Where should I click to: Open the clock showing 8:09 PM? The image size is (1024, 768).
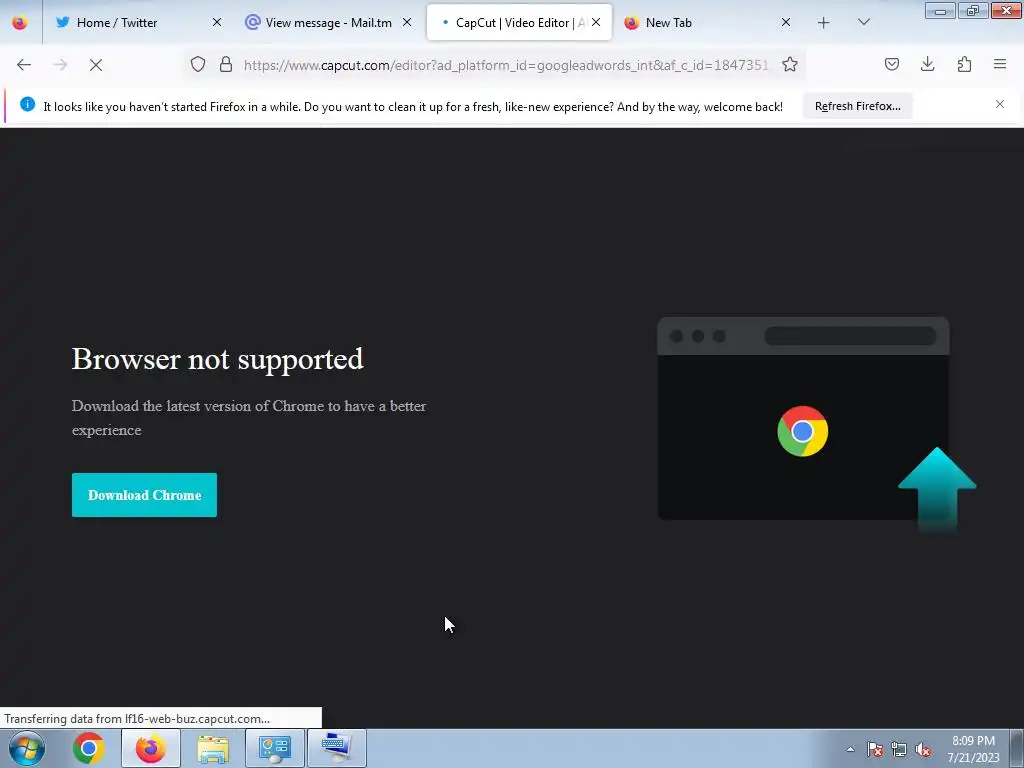click(973, 748)
